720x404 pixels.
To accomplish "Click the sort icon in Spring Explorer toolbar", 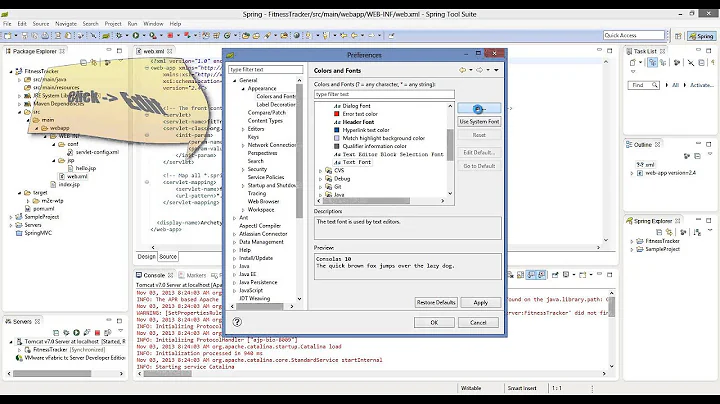I will tap(698, 232).
